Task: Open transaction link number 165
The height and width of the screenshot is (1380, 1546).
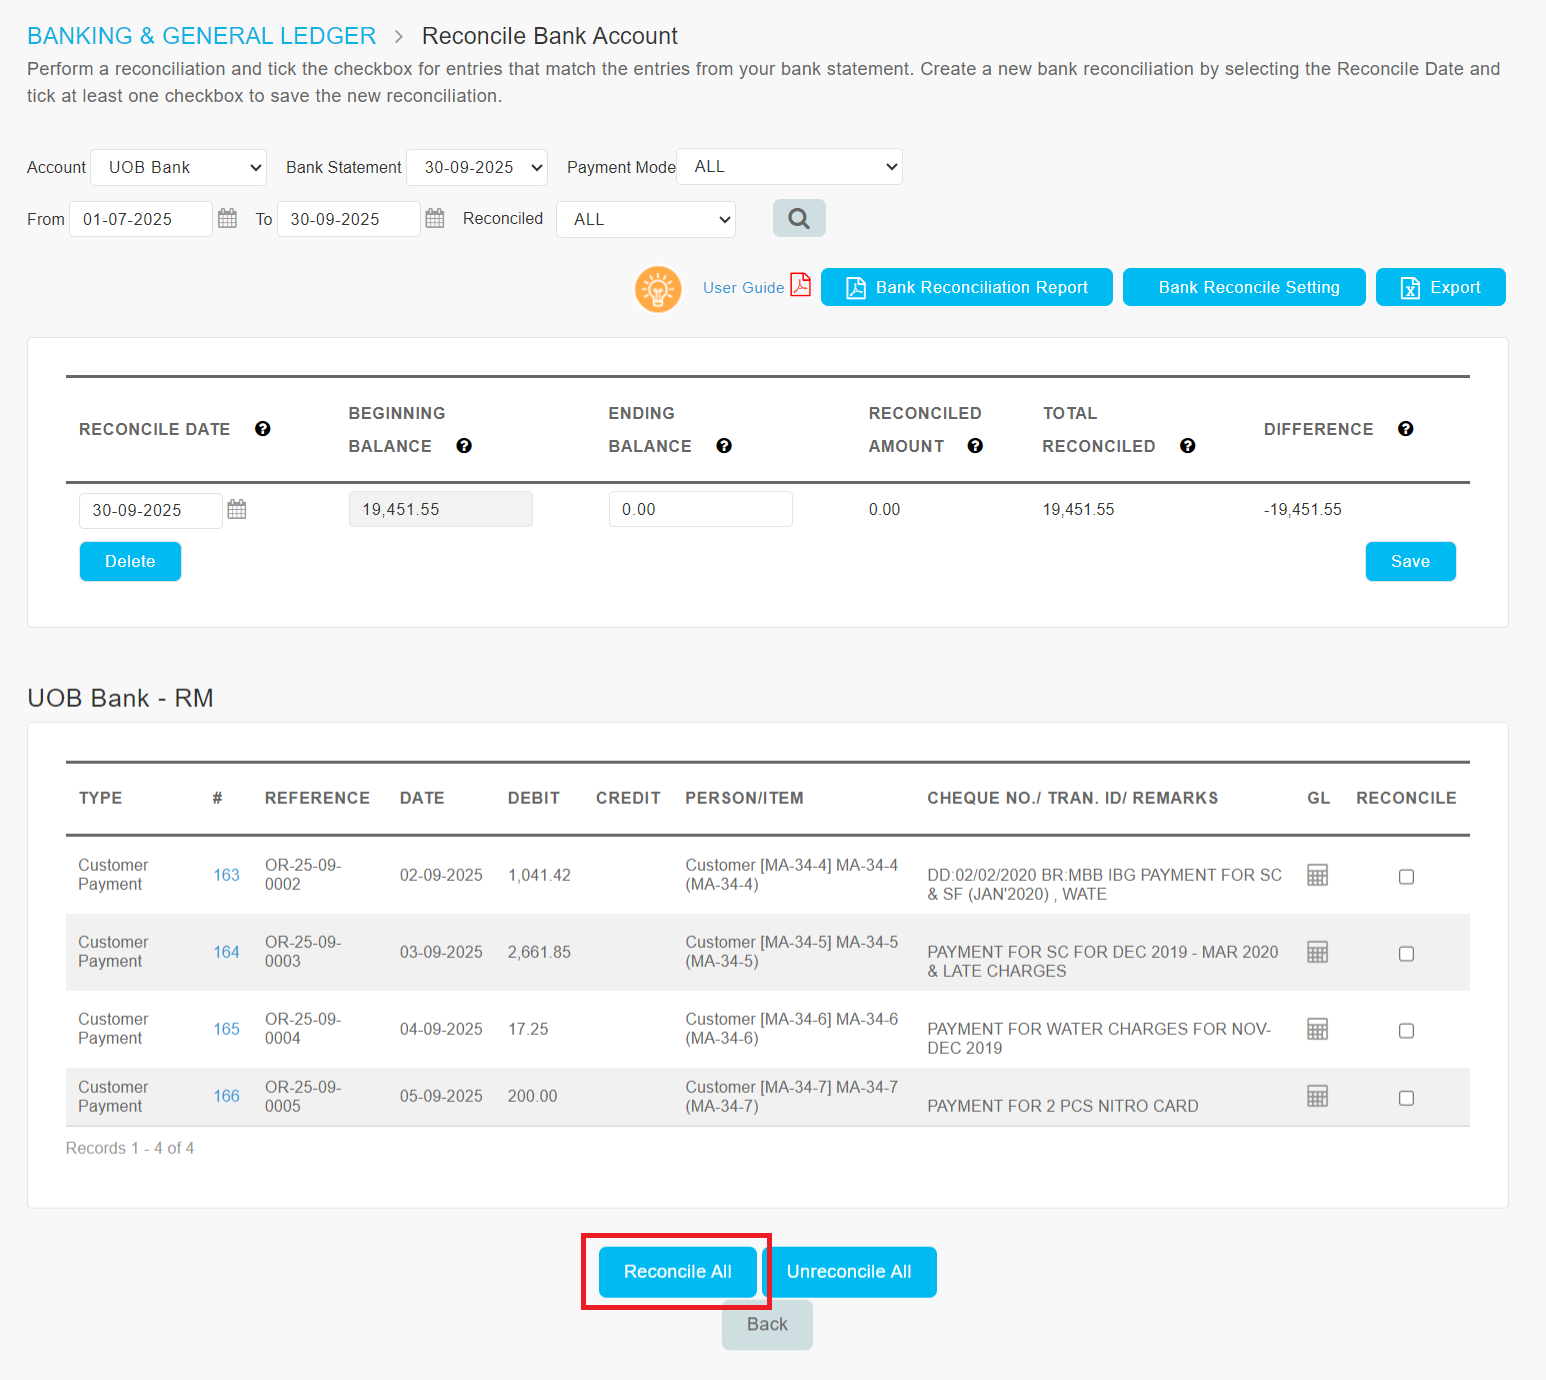Action: (x=226, y=1029)
